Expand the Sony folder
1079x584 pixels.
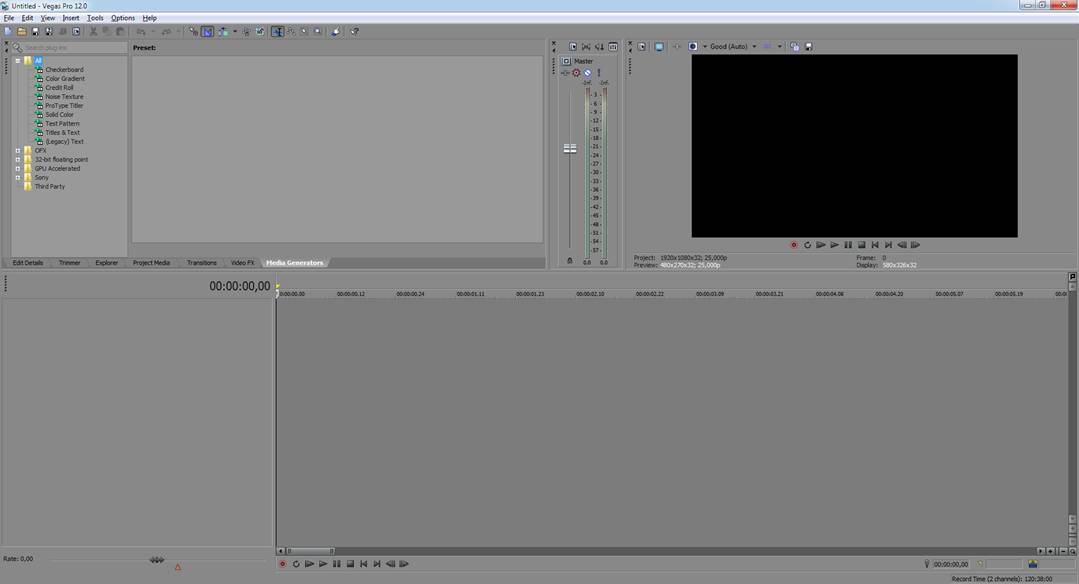tap(18, 177)
